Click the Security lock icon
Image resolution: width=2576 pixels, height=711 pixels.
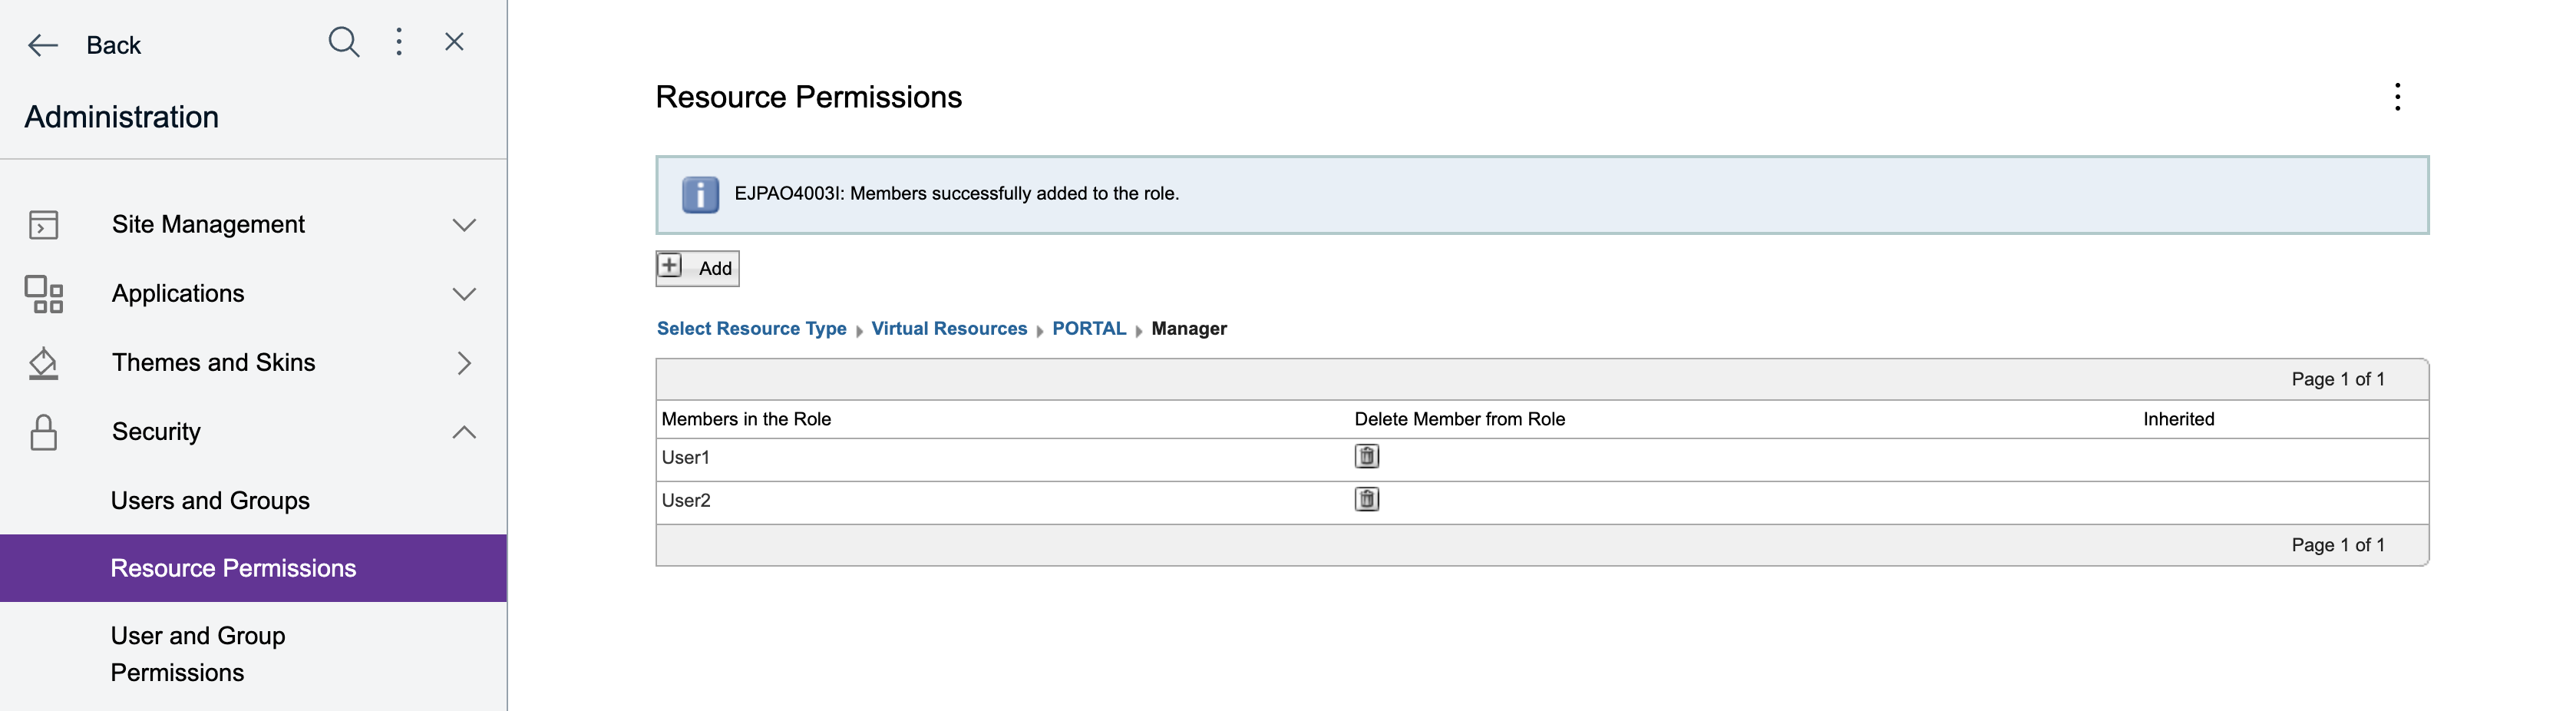tap(43, 432)
